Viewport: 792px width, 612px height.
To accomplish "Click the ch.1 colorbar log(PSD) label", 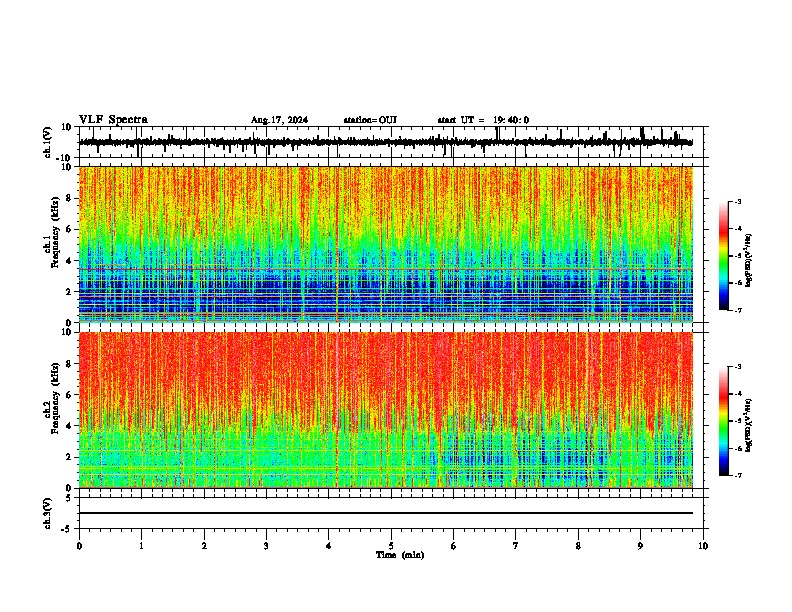I will click(x=748, y=261).
